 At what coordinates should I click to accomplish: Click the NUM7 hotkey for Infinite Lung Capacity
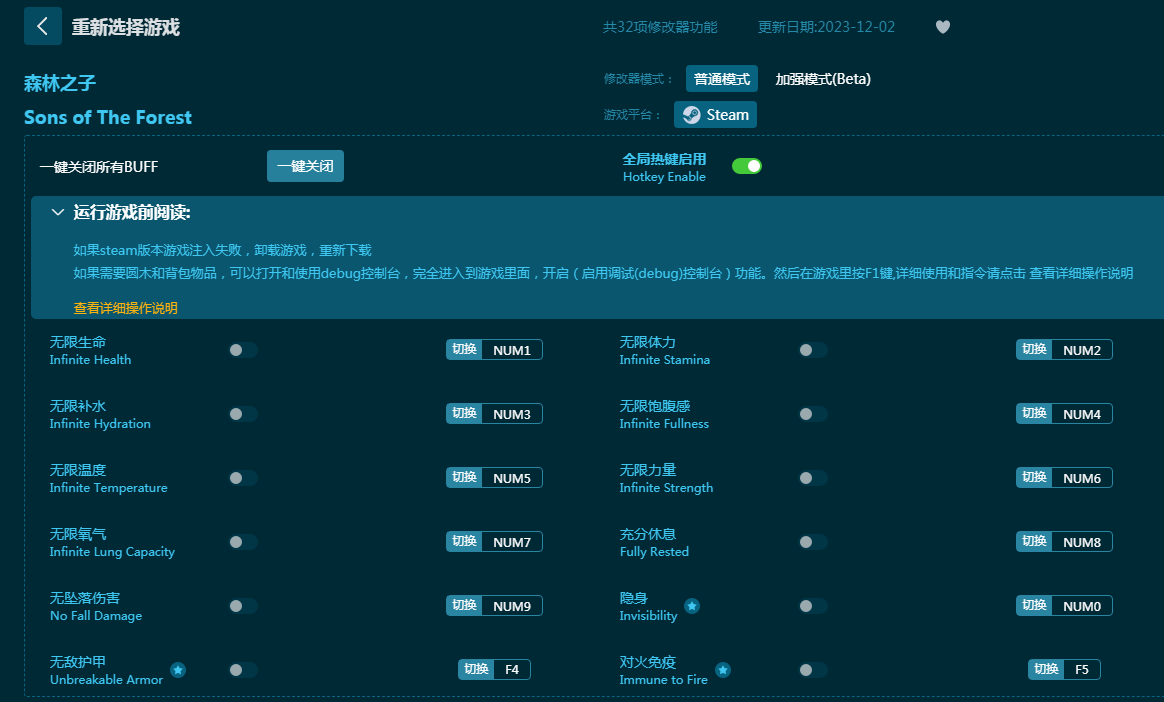tap(494, 542)
